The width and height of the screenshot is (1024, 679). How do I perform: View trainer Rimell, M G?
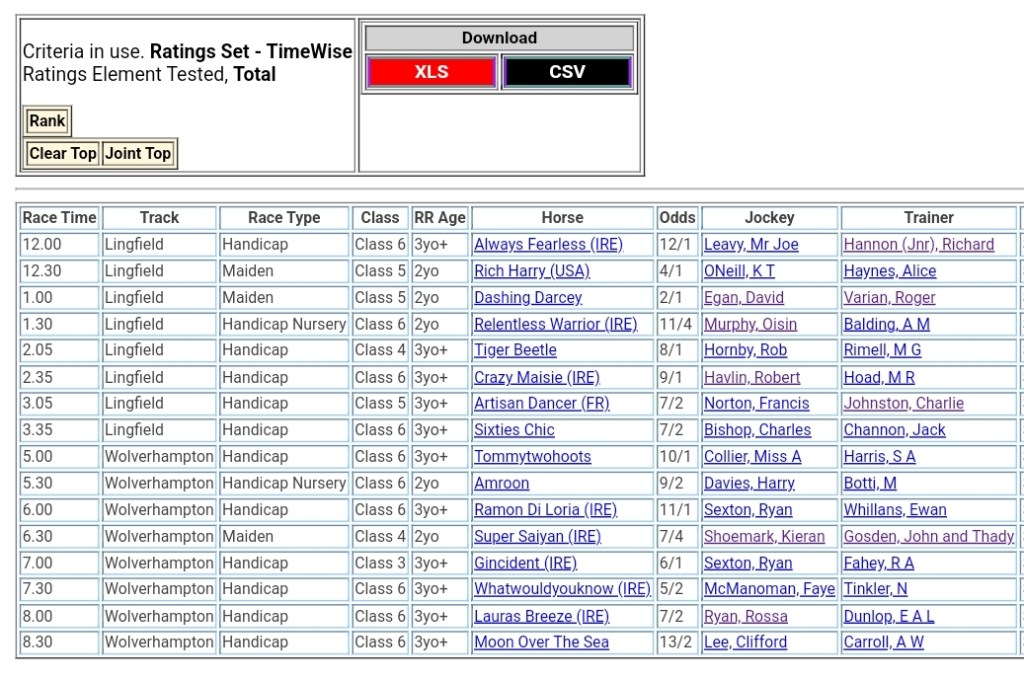[882, 351]
